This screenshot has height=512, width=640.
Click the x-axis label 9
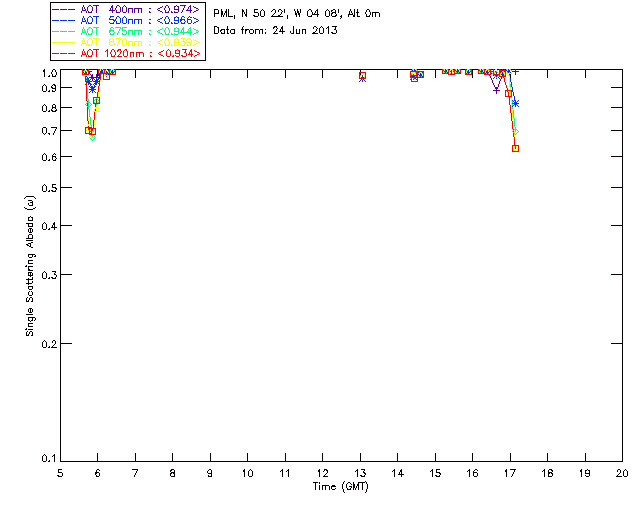[210, 473]
